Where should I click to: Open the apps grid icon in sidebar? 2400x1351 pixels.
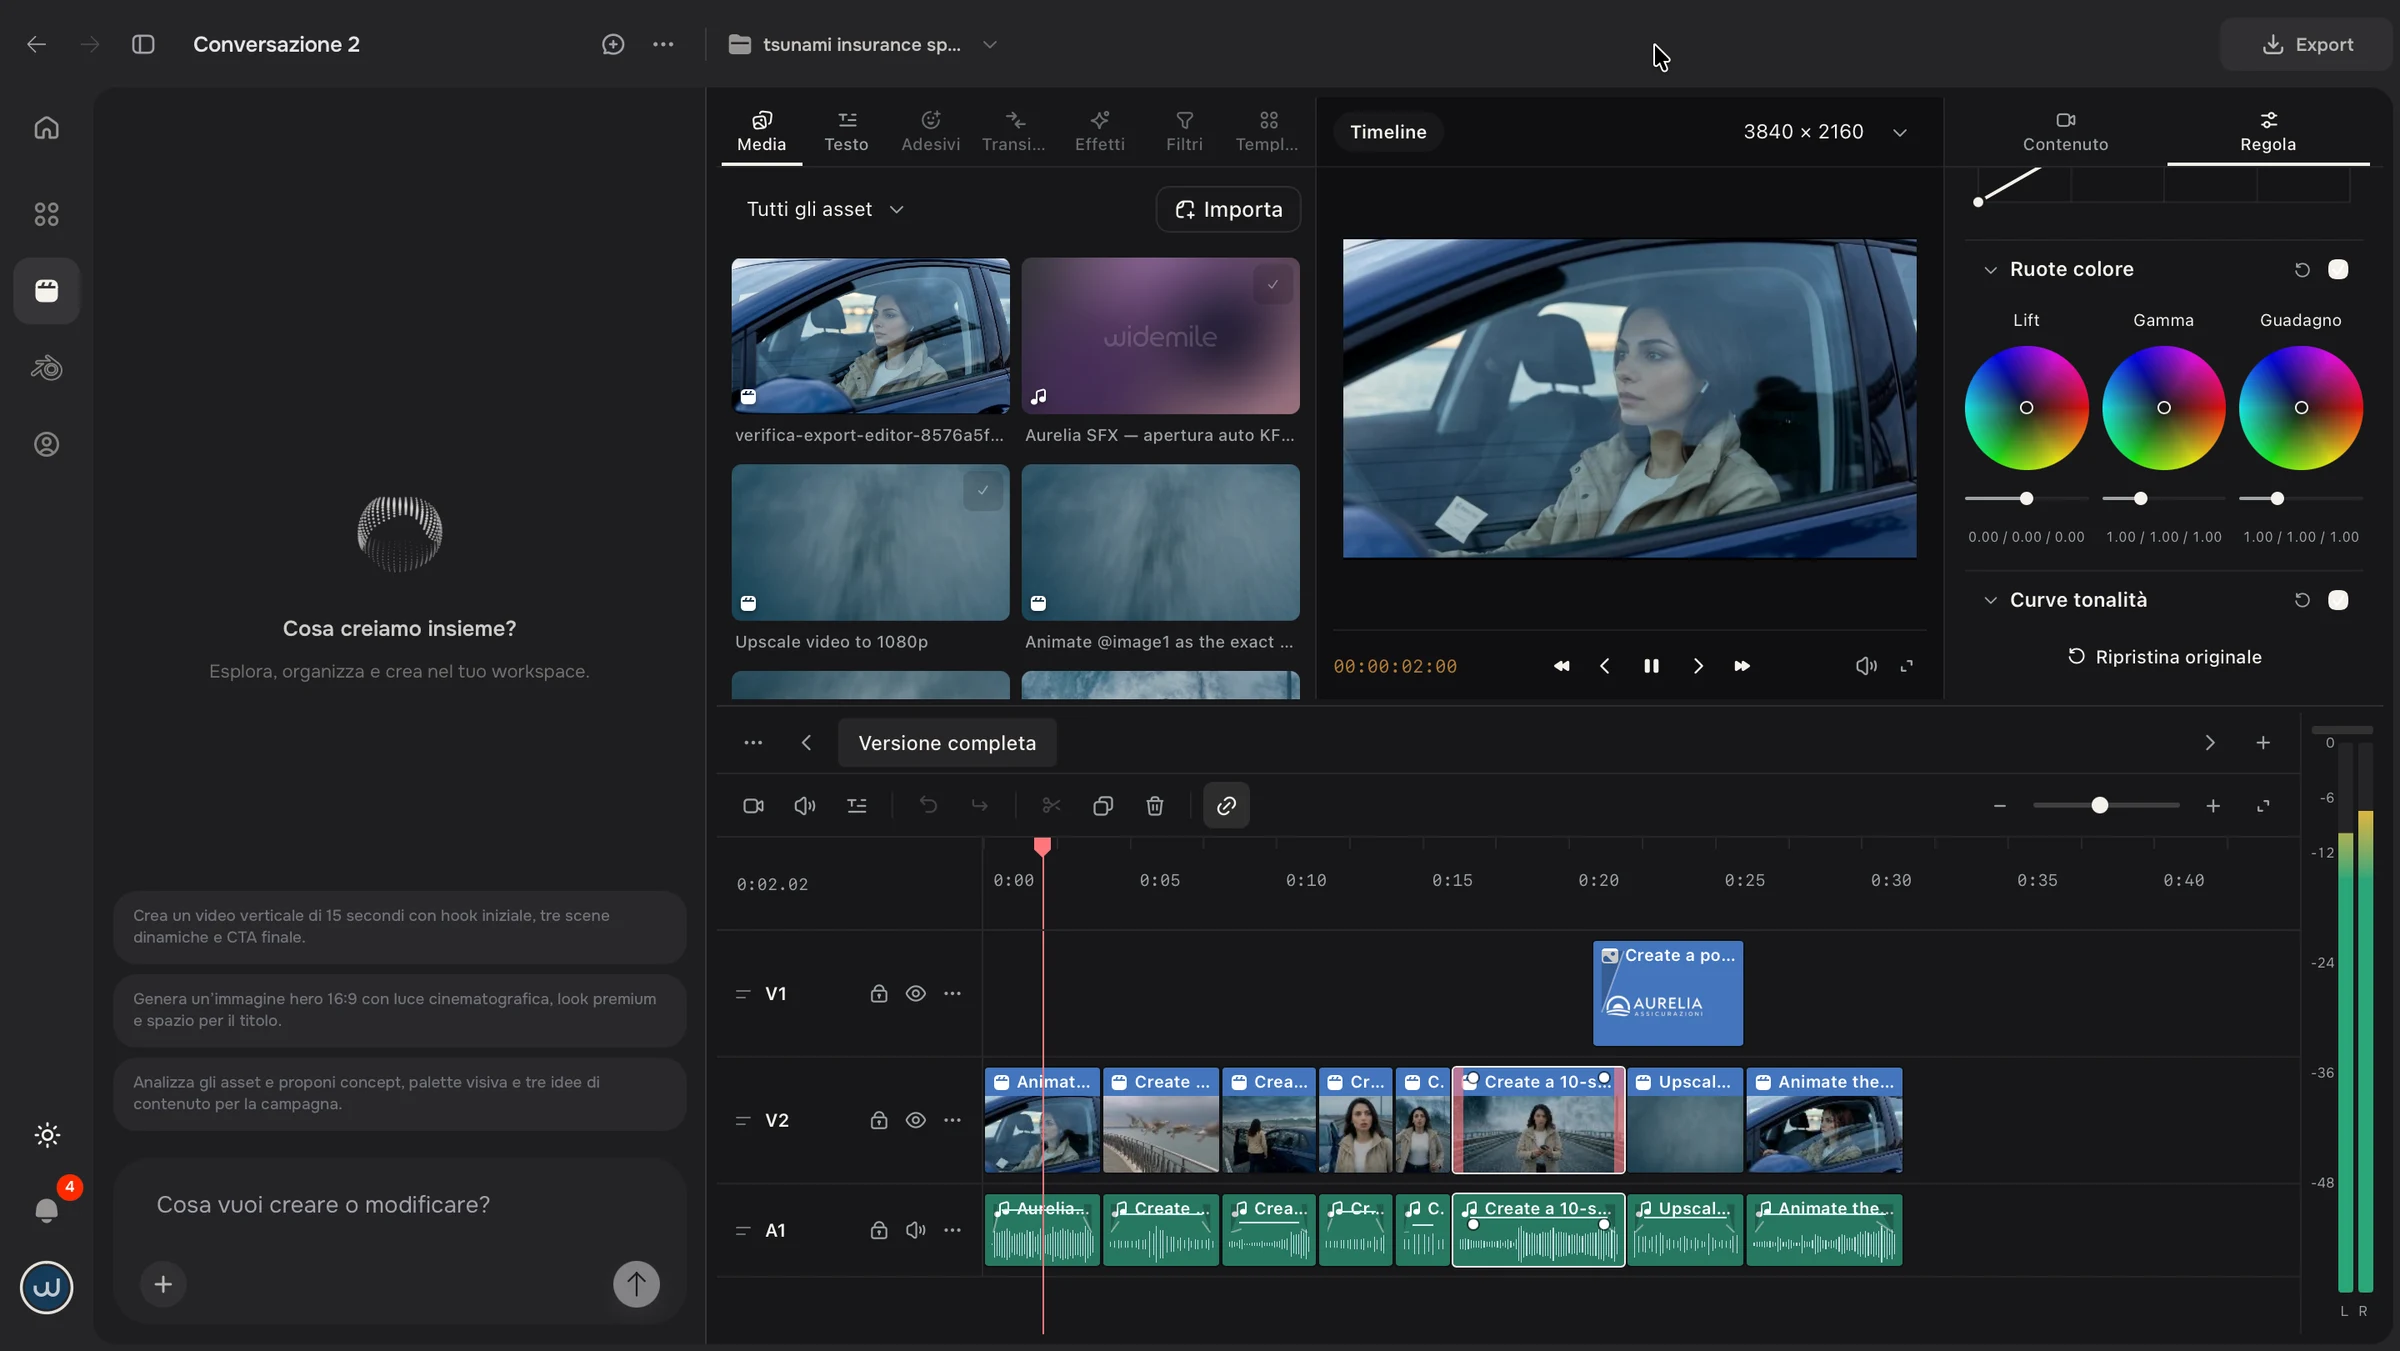46,214
